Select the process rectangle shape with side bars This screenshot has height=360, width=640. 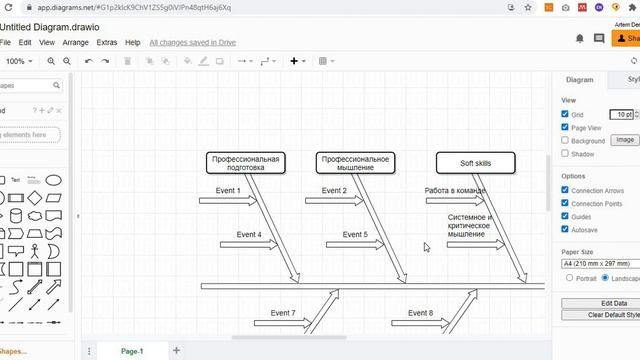(x=16, y=198)
